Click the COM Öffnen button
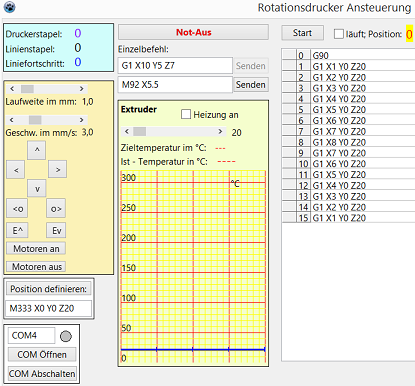The width and height of the screenshot is (415, 386). click(42, 354)
